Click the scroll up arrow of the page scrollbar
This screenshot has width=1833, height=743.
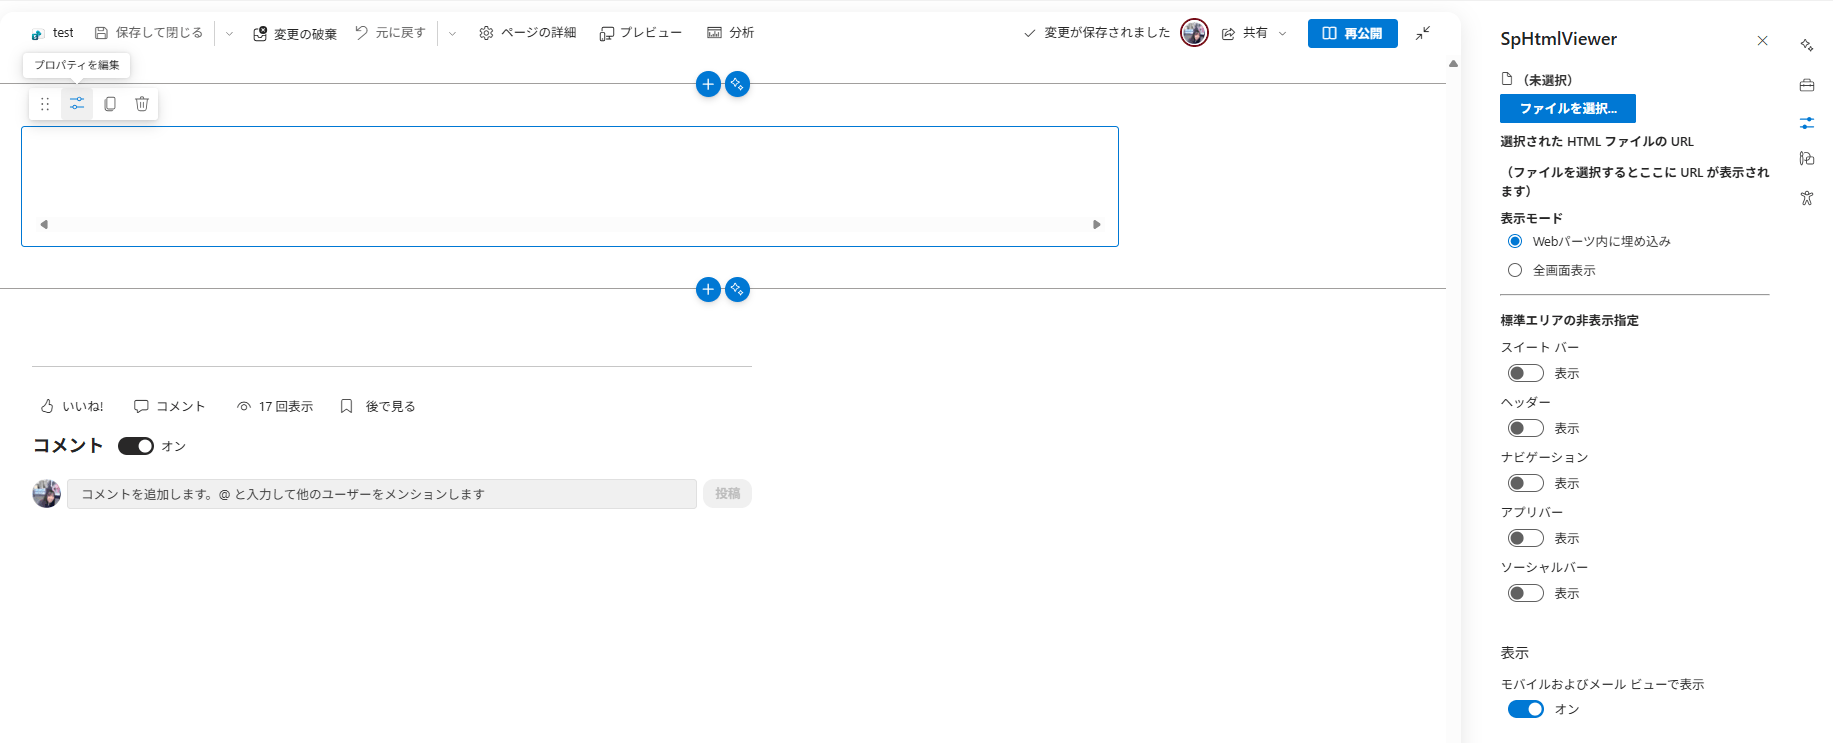1453,63
